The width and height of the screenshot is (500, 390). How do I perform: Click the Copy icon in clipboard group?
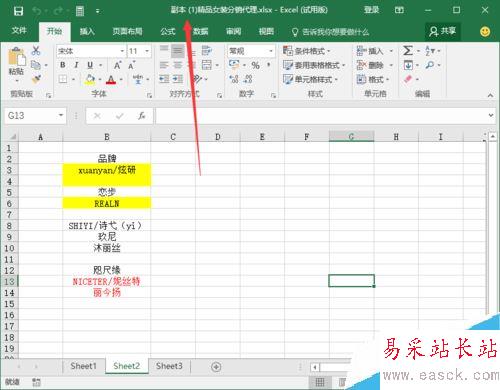[36, 65]
